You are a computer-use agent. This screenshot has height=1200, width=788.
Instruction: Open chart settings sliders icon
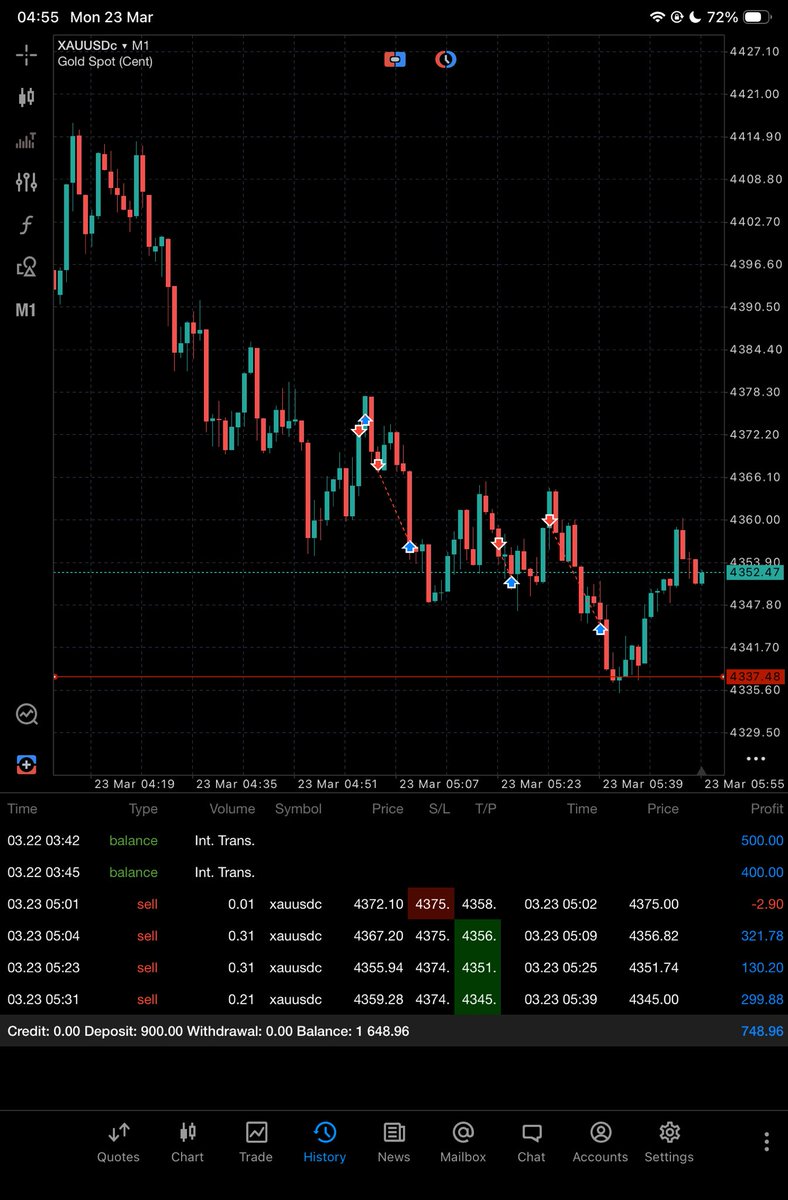click(26, 182)
